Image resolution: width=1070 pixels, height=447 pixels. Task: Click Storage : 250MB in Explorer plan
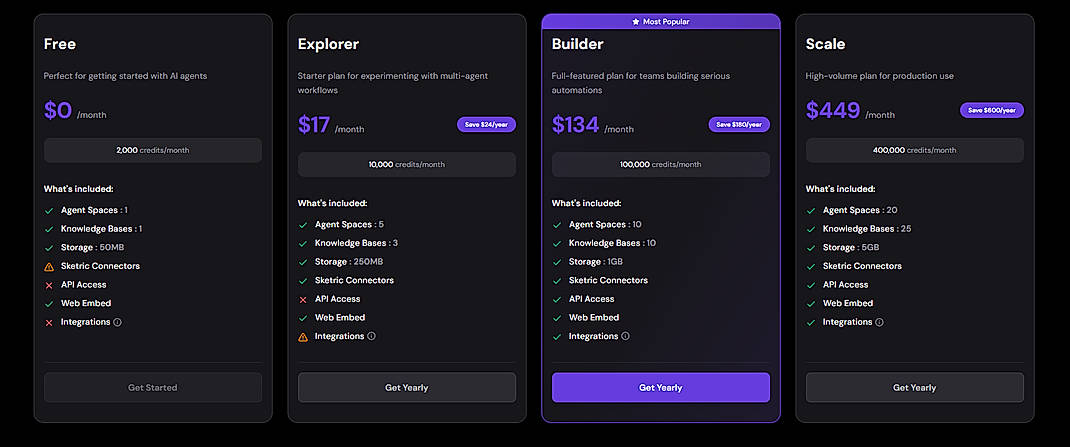(x=349, y=261)
